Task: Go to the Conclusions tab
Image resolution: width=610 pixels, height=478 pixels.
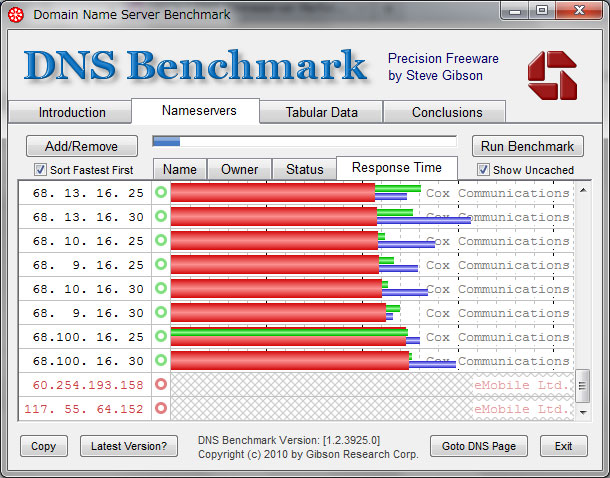Action: click(x=445, y=112)
